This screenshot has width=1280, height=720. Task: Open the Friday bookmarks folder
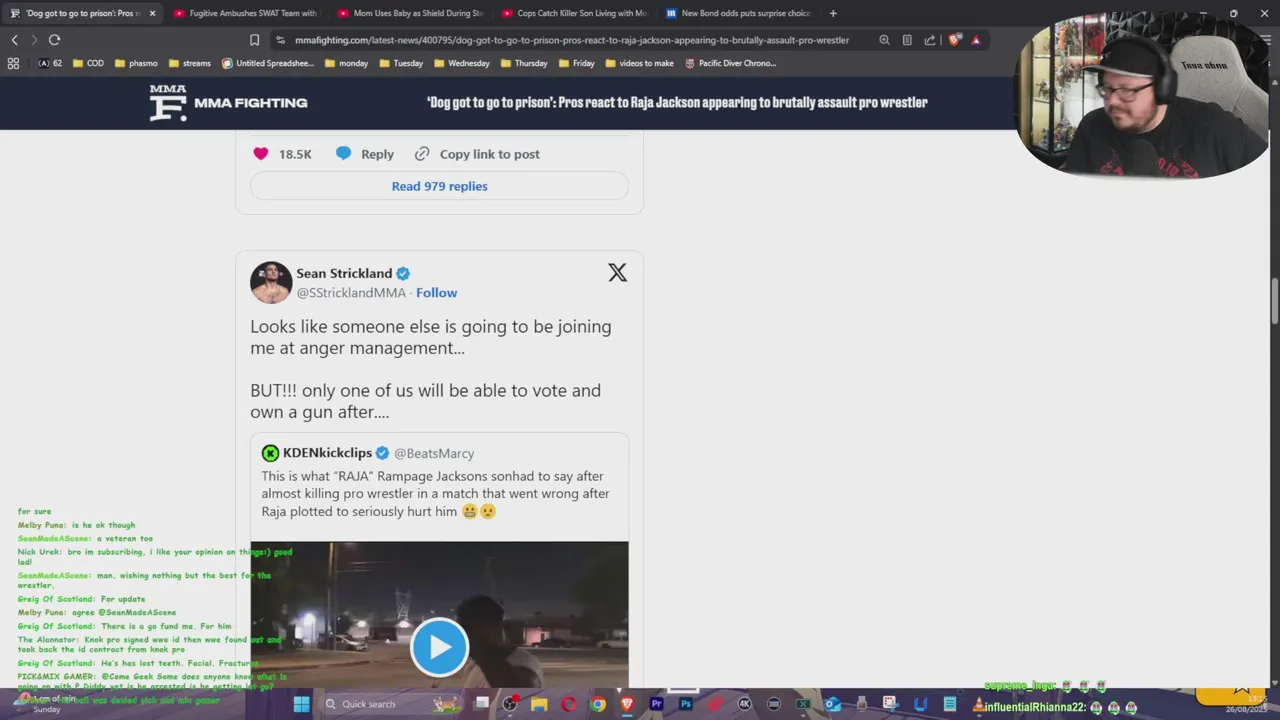pyautogui.click(x=577, y=63)
